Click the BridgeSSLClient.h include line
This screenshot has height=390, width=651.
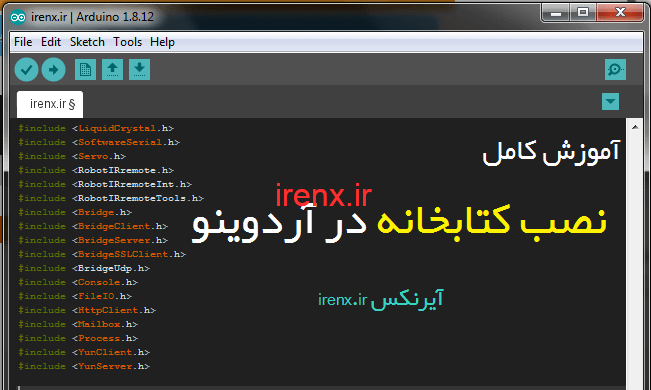pyautogui.click(x=102, y=254)
